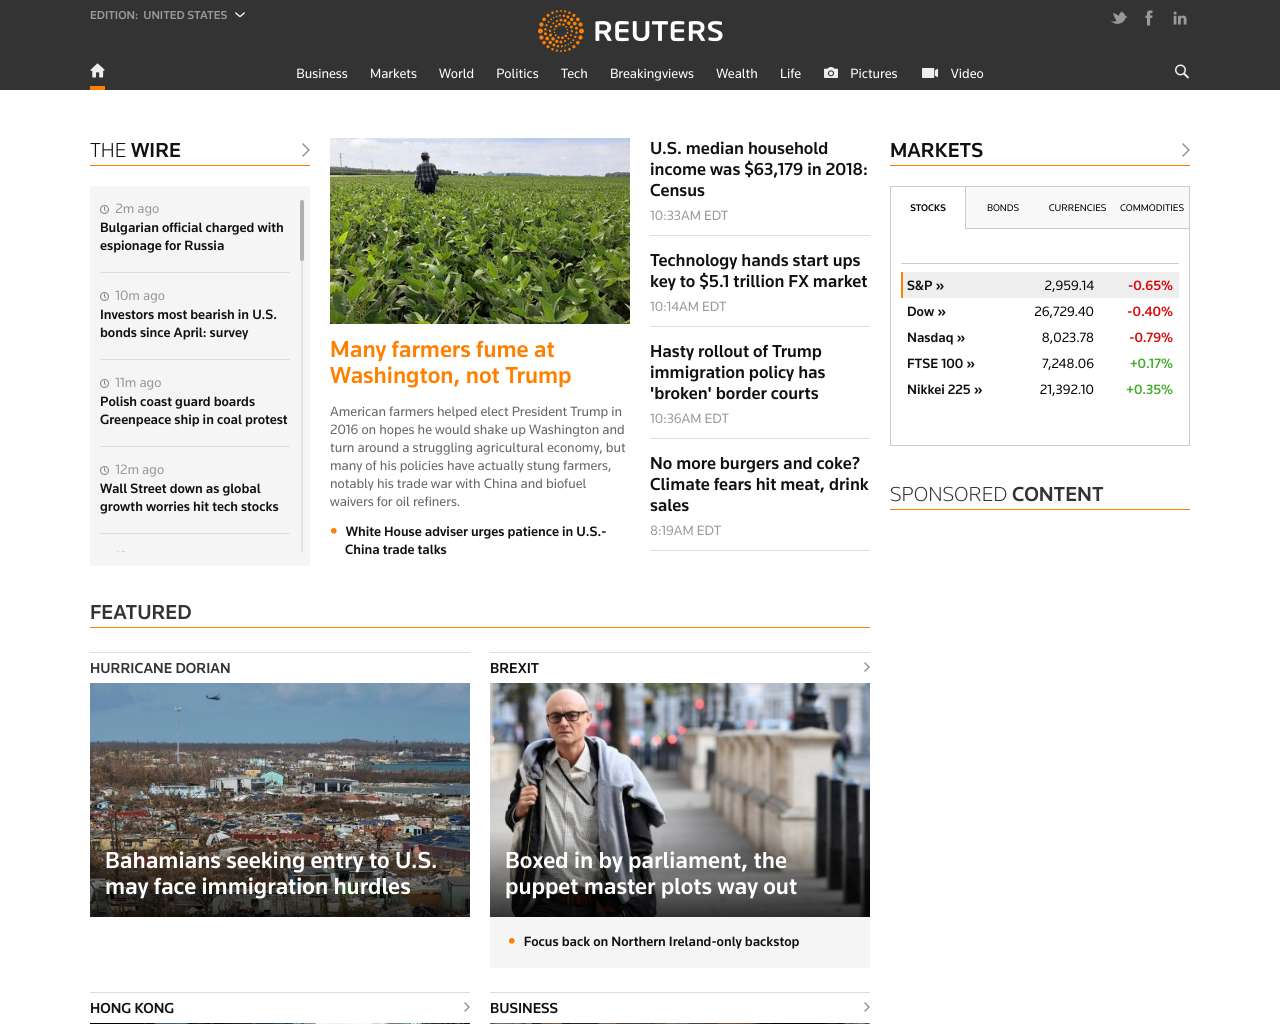Viewport: 1280px width, 1024px height.
Task: Open the FTSE 100 quote link
Action: 941,363
